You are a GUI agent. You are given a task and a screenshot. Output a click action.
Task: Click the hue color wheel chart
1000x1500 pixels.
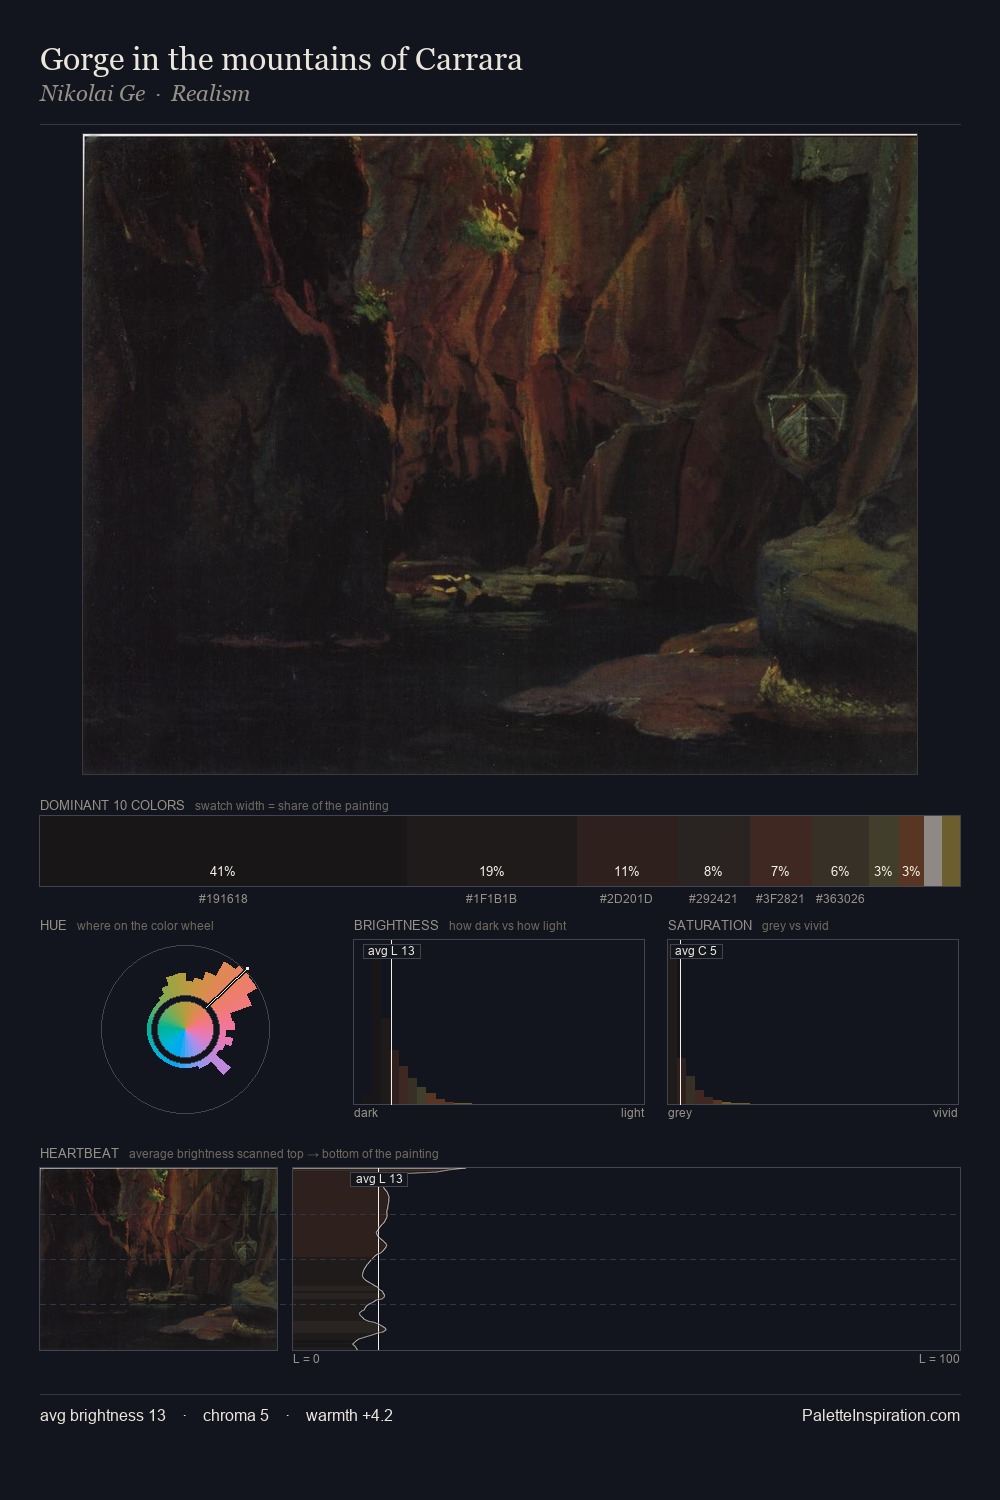[185, 1028]
